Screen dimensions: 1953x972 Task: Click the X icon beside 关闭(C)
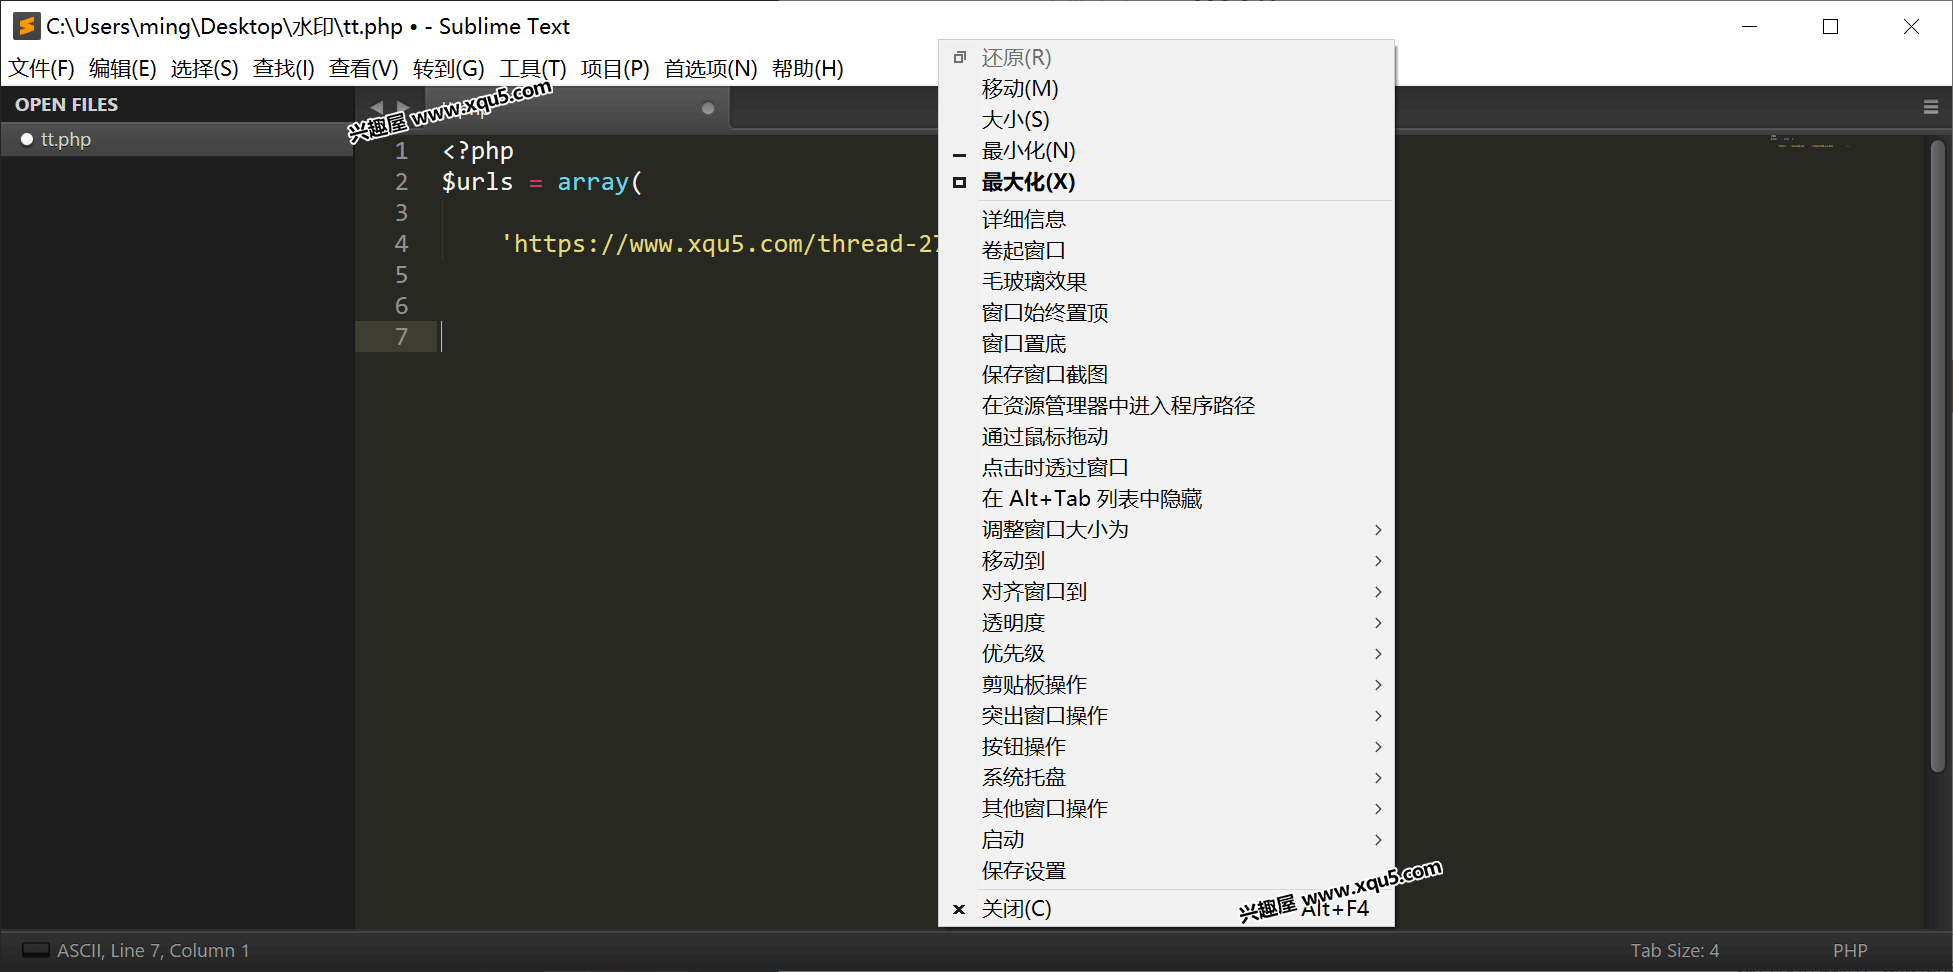[959, 909]
